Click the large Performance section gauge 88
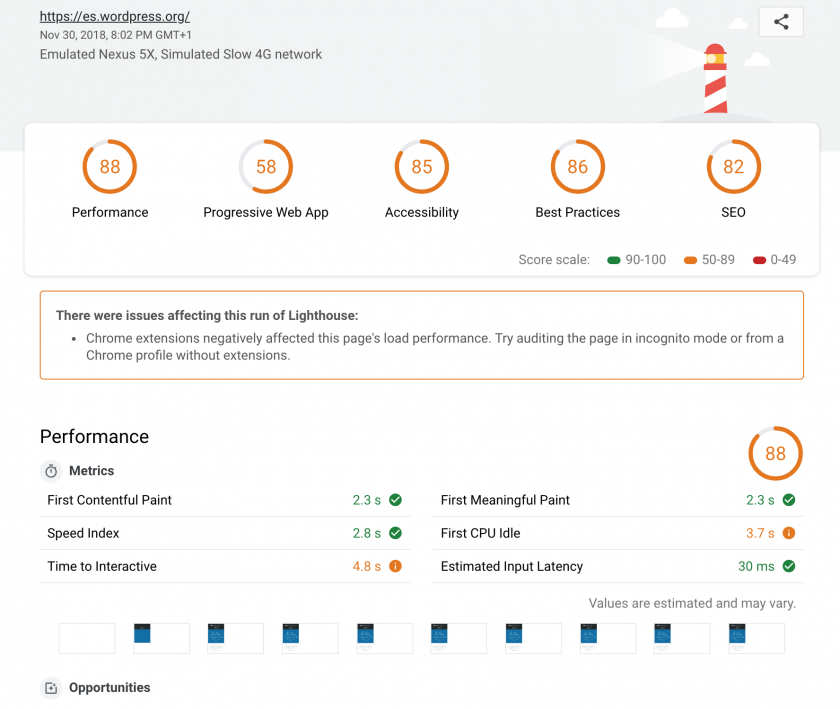Screen dimensions: 840x709 click(x=775, y=454)
